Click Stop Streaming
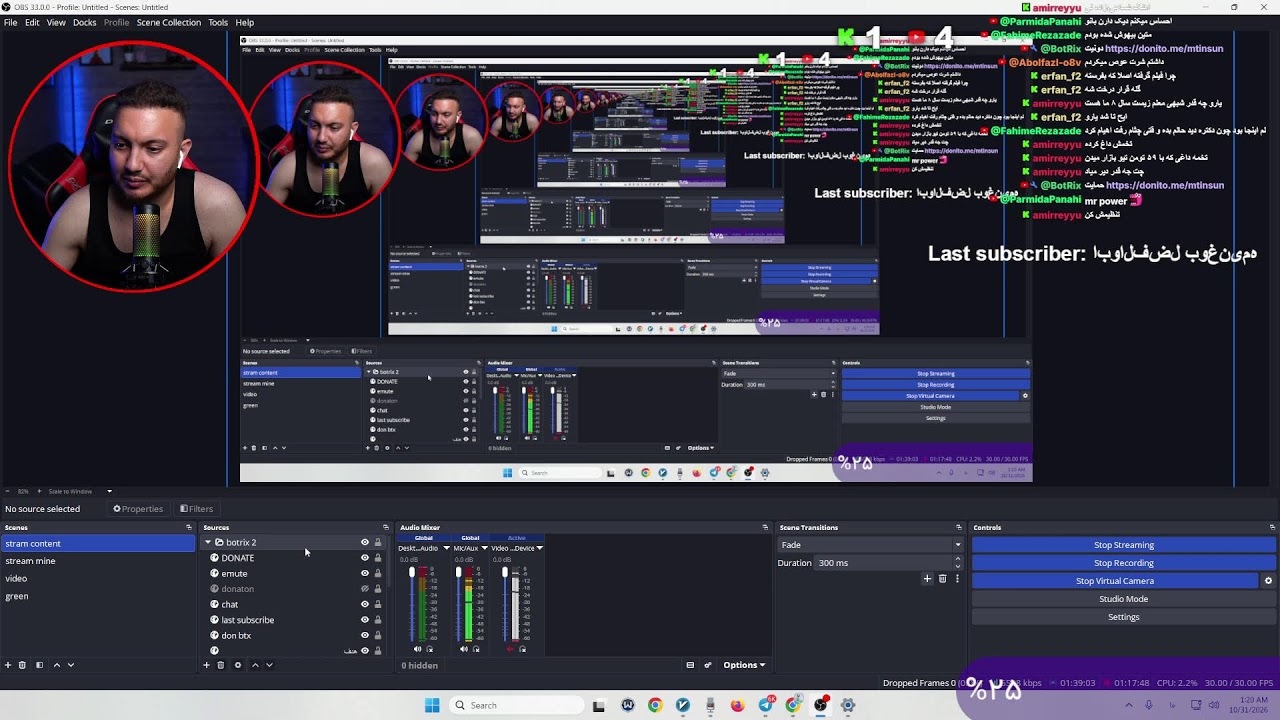The height and width of the screenshot is (720, 1280). (x=1124, y=545)
